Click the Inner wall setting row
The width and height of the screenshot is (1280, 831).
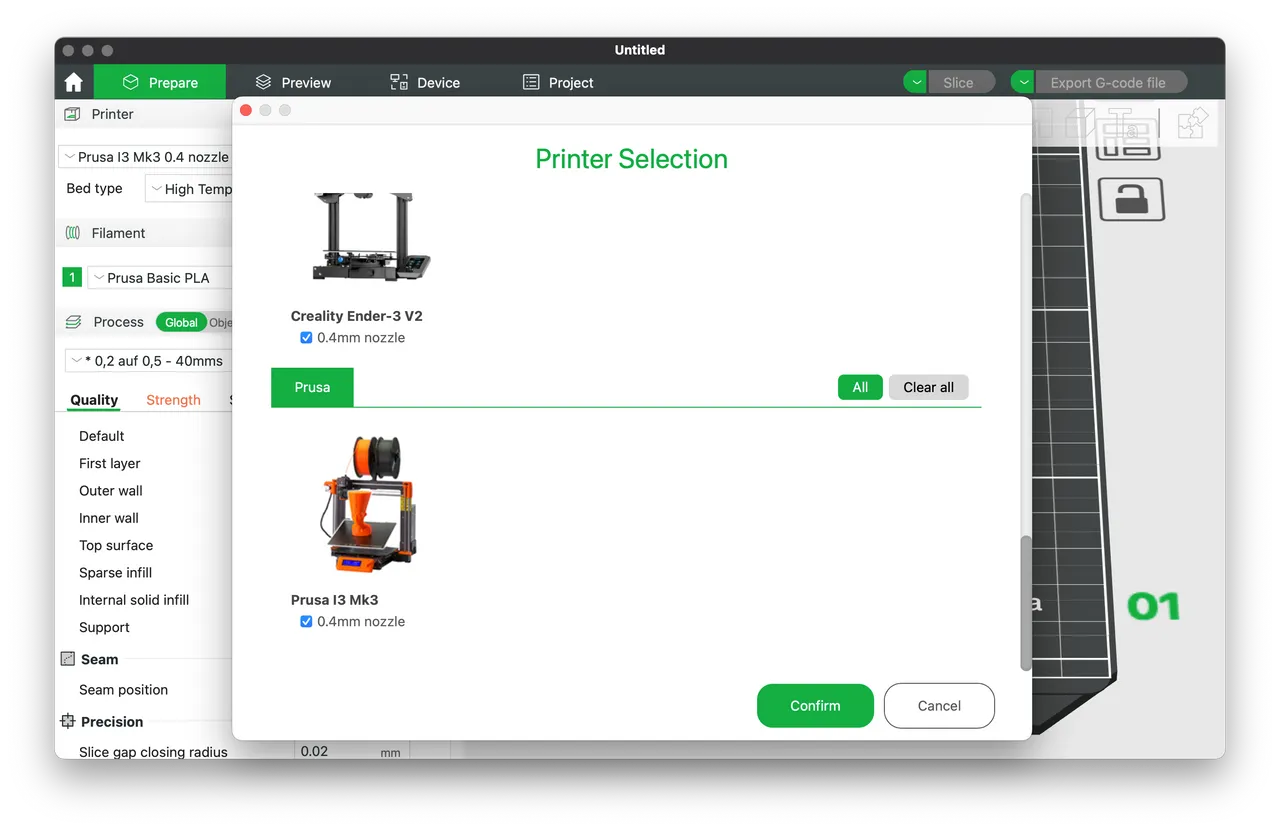[x=109, y=518]
